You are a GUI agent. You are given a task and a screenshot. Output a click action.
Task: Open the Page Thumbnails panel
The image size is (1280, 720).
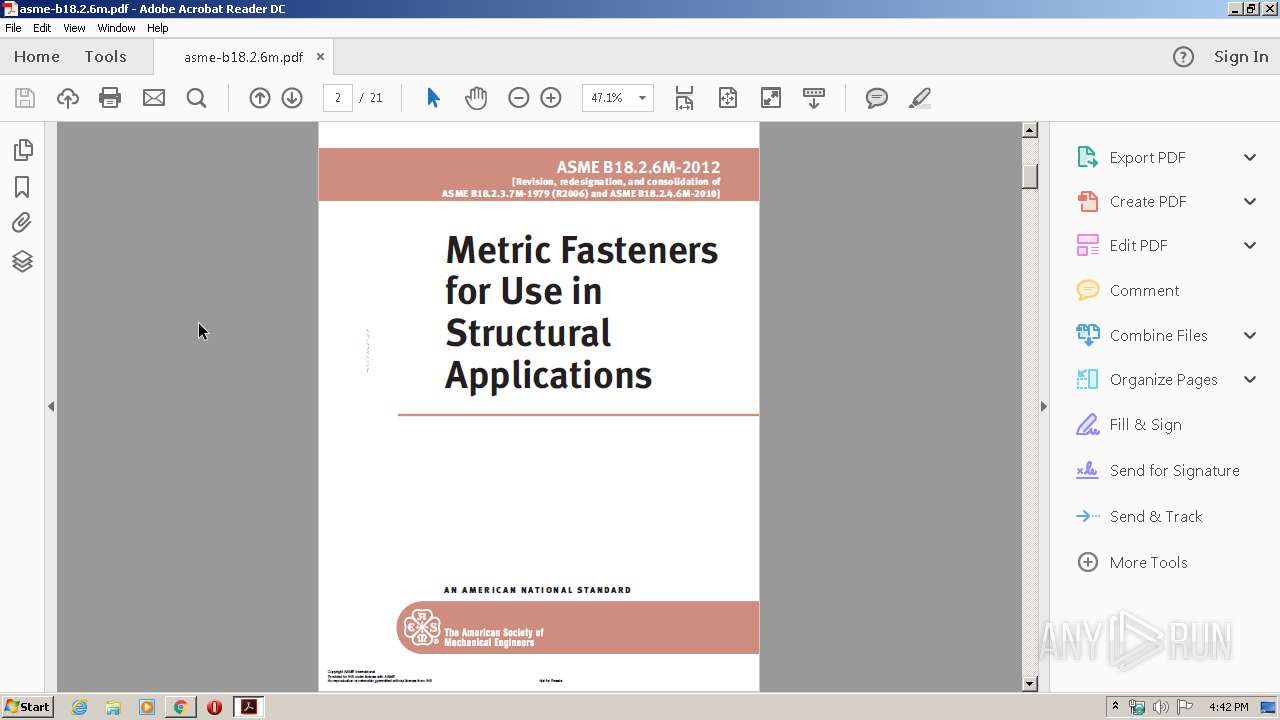click(22, 150)
